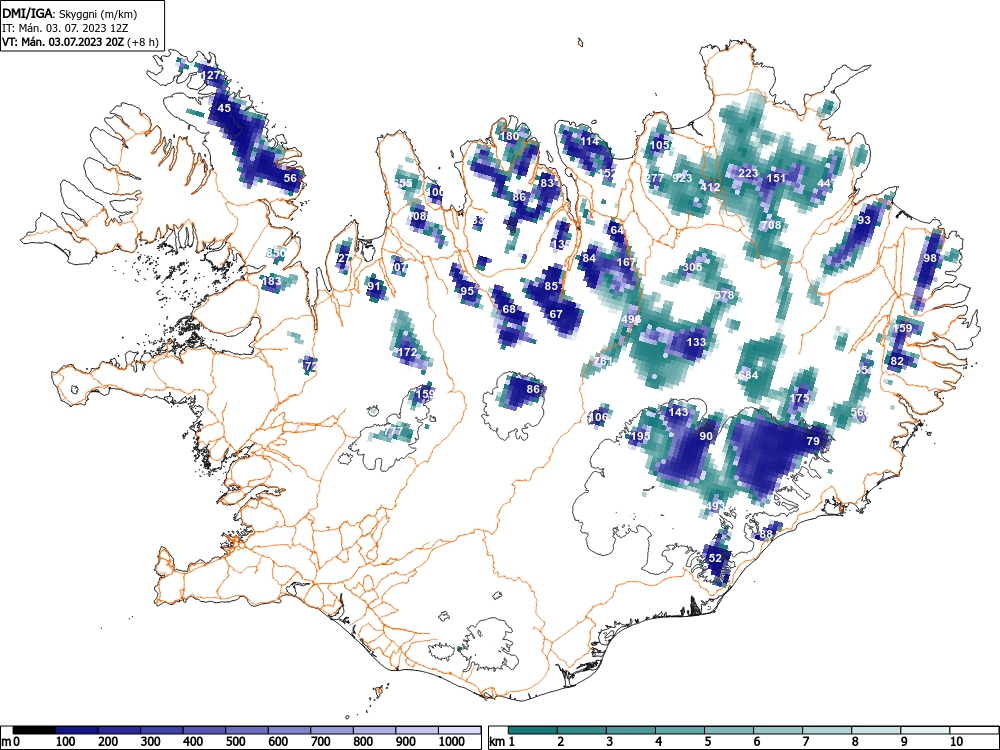Click the '1000' label in the meter legend
The width and height of the screenshot is (1000, 750).
pos(452,741)
